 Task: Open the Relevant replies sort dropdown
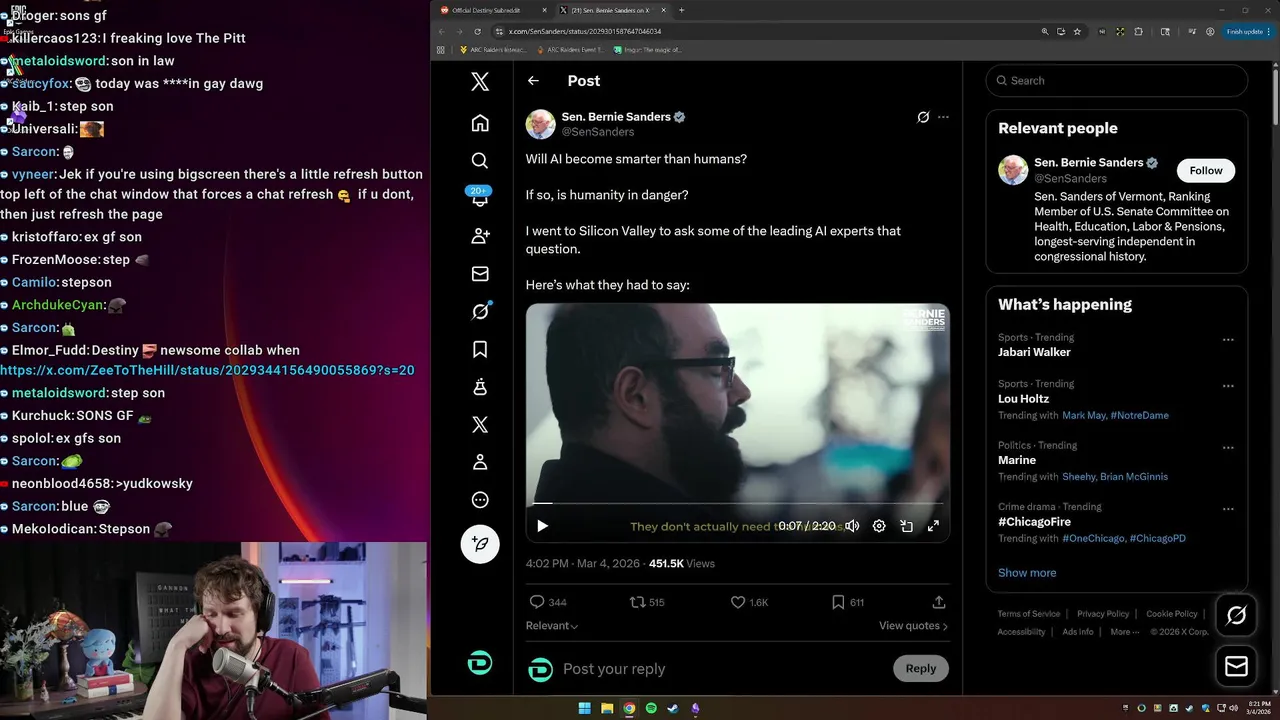[x=552, y=626]
